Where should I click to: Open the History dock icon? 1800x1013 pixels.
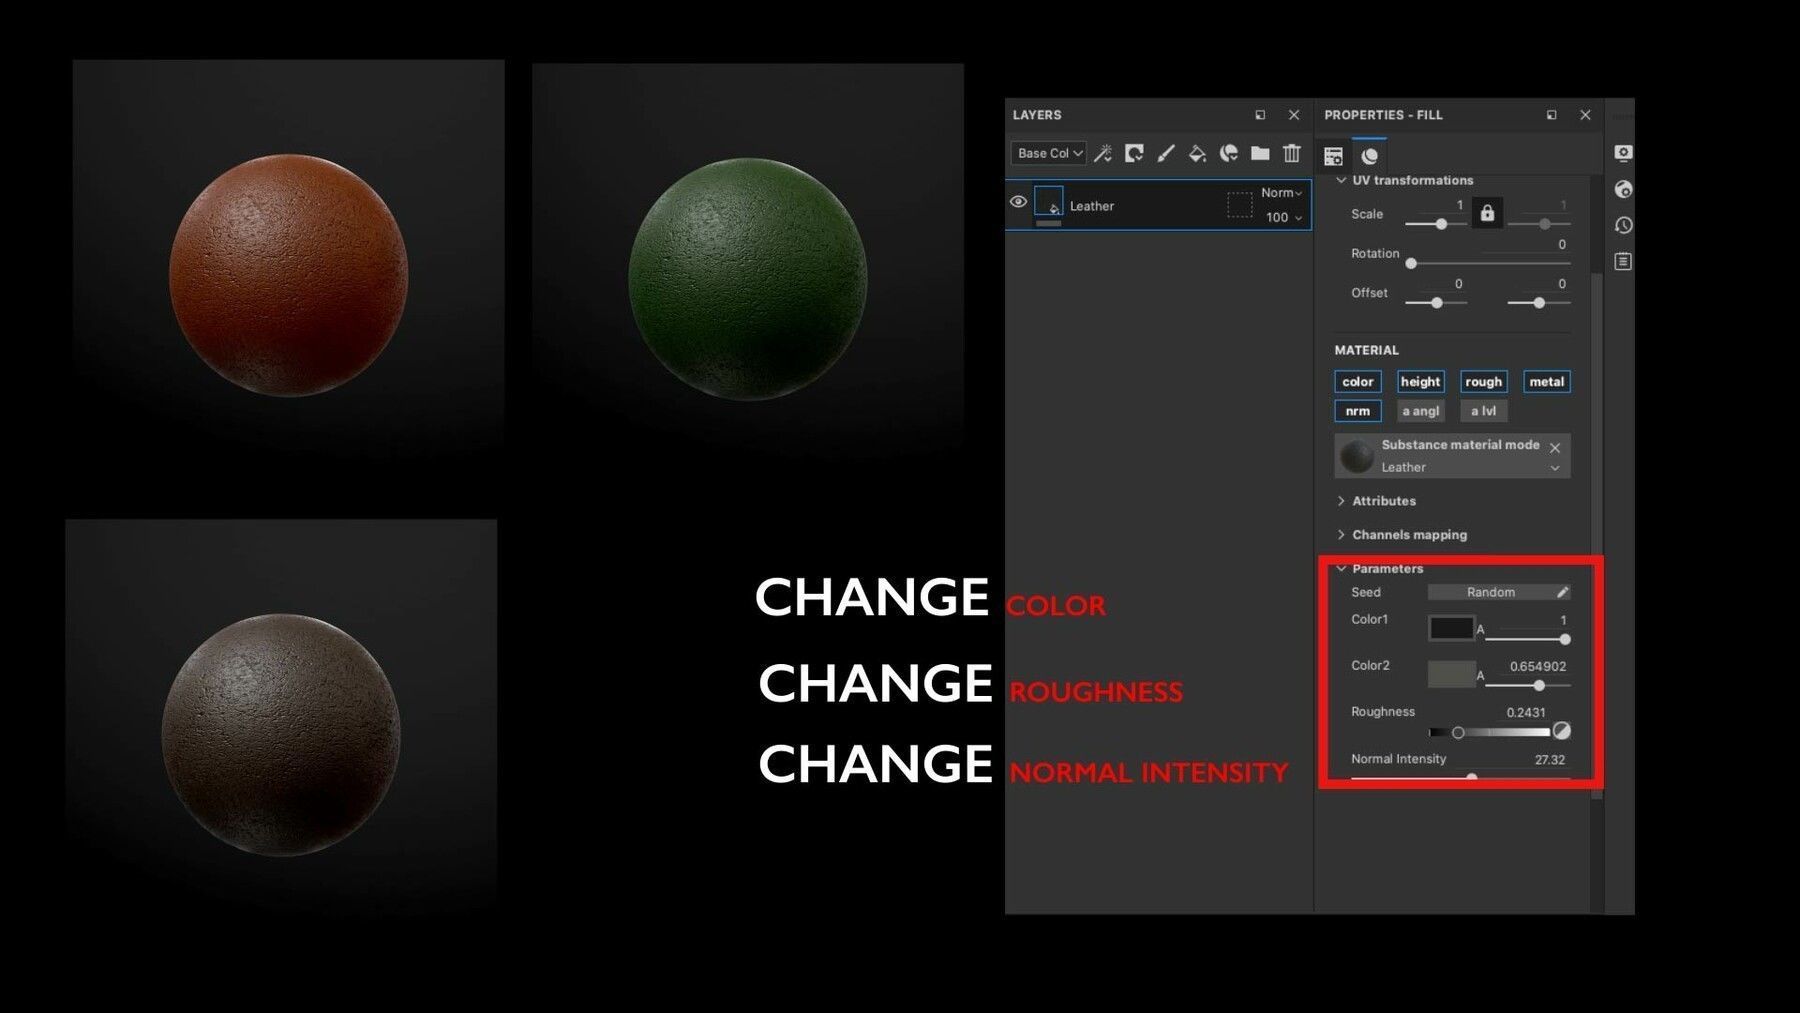[1623, 225]
